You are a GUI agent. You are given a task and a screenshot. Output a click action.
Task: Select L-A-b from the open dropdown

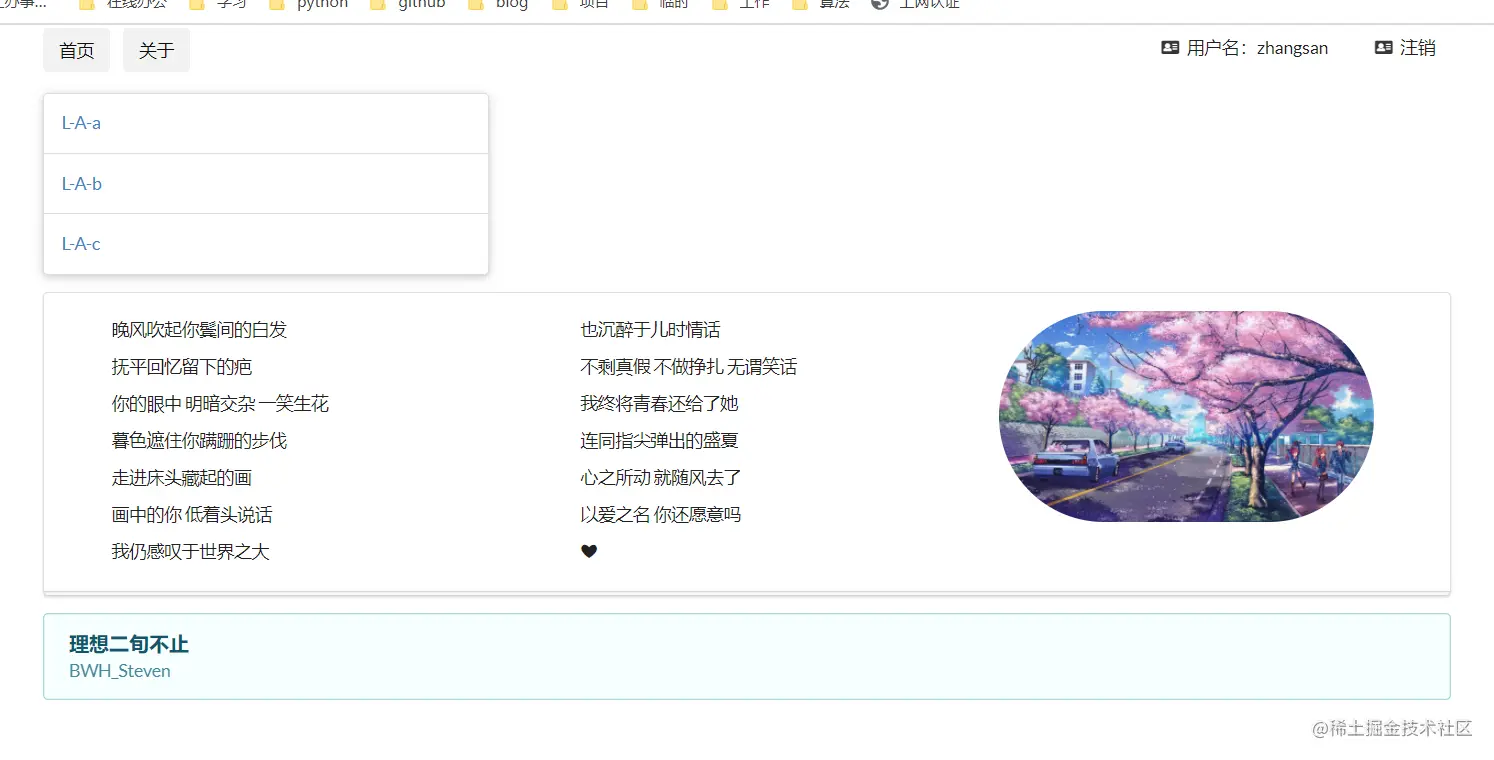(x=82, y=183)
